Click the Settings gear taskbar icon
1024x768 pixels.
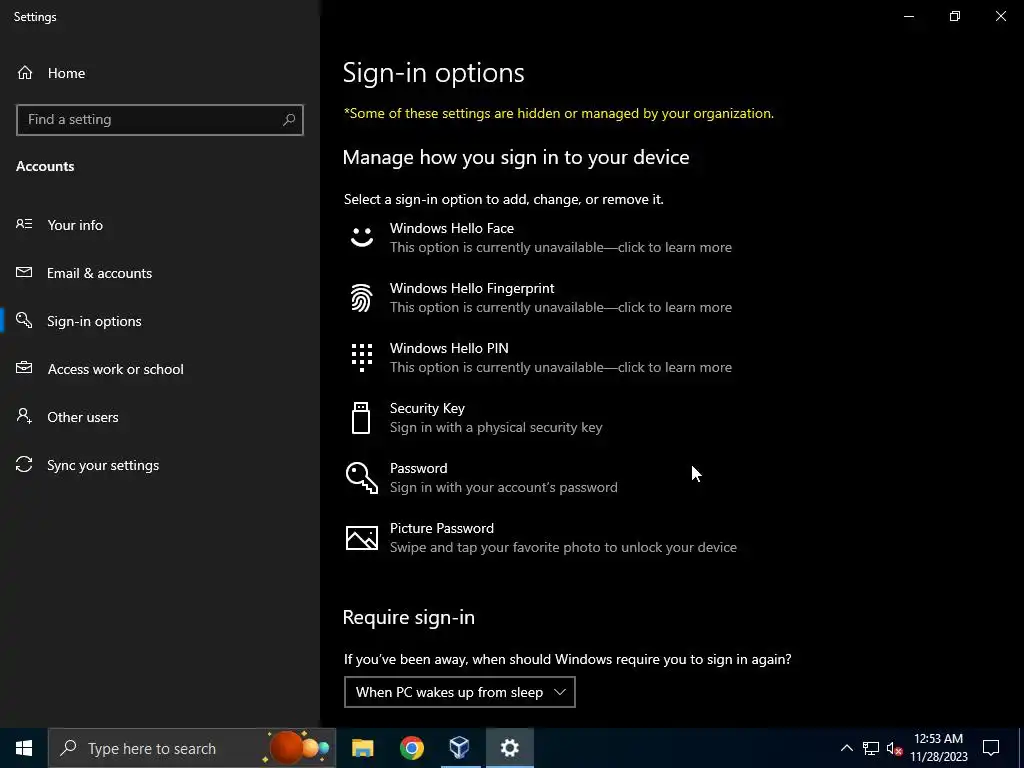tap(509, 748)
